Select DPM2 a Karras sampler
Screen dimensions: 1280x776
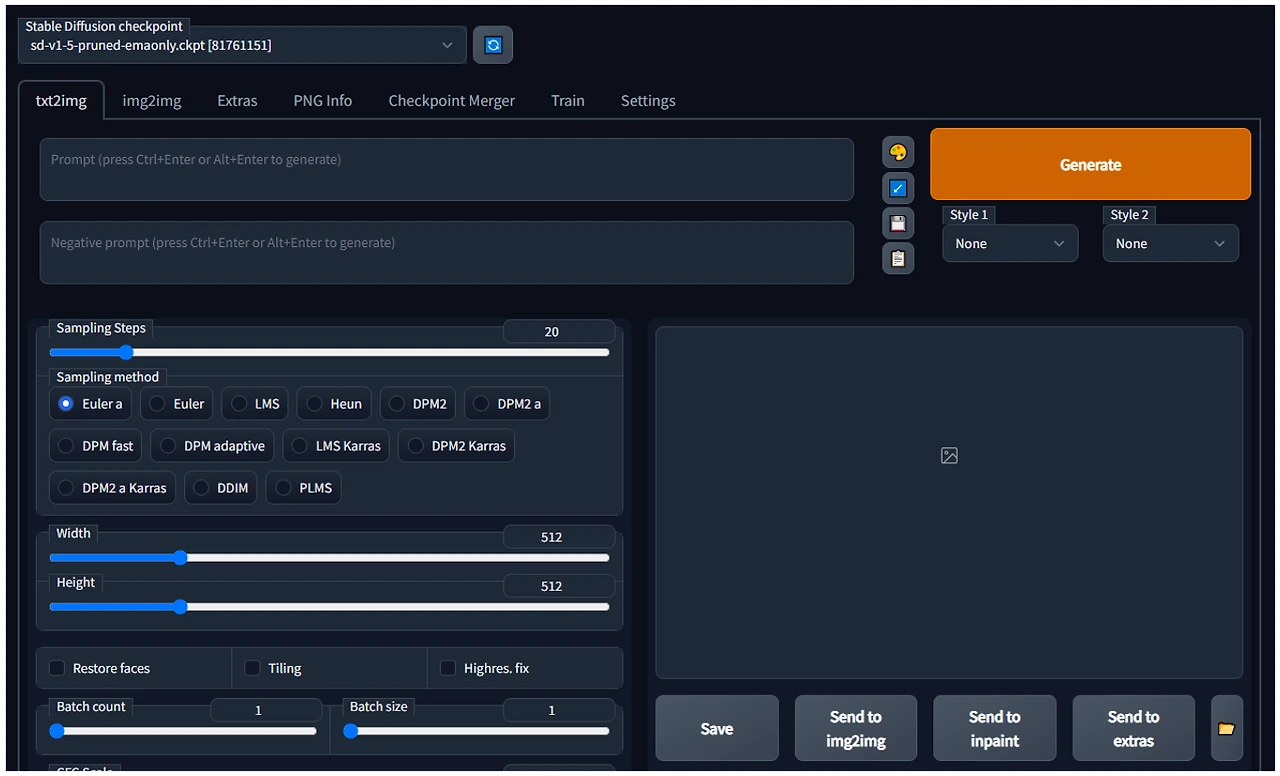click(x=113, y=488)
